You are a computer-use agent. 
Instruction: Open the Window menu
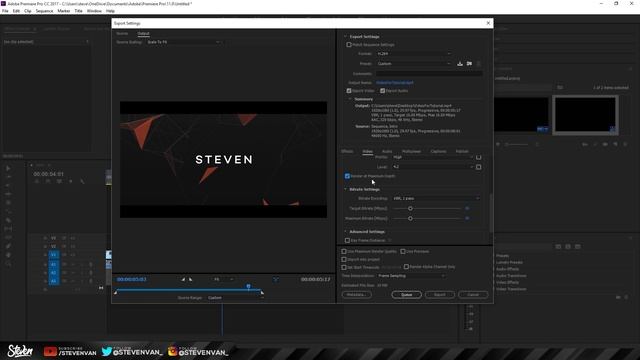point(94,11)
